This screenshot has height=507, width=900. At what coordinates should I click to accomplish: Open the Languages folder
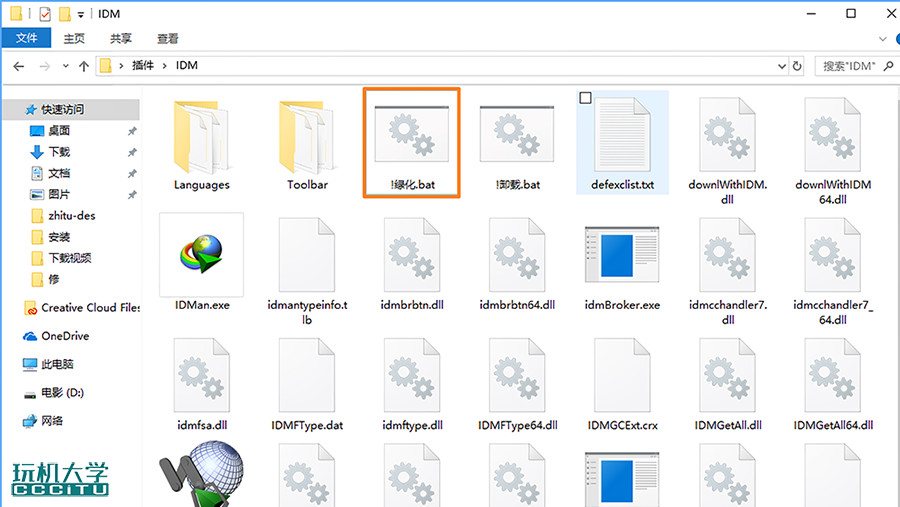pyautogui.click(x=201, y=140)
